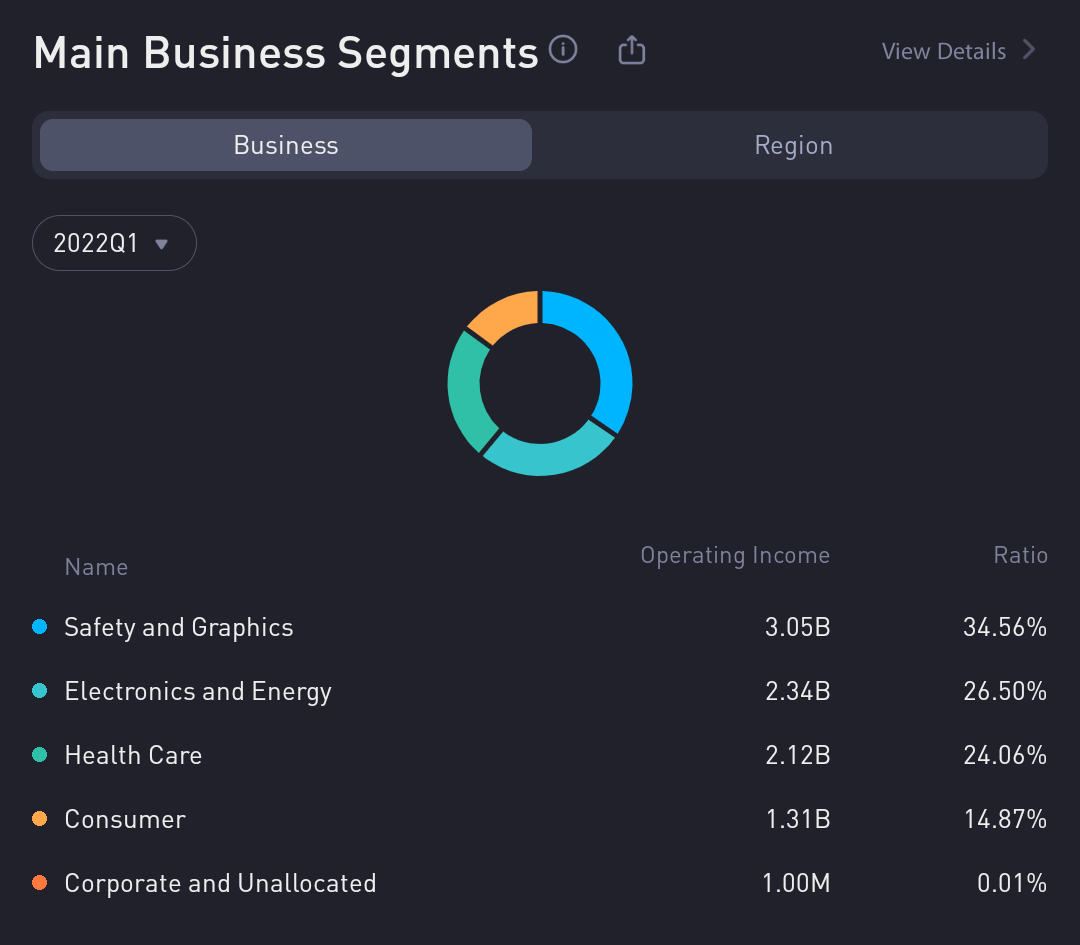
Task: Switch to the Business tab
Action: pos(286,145)
